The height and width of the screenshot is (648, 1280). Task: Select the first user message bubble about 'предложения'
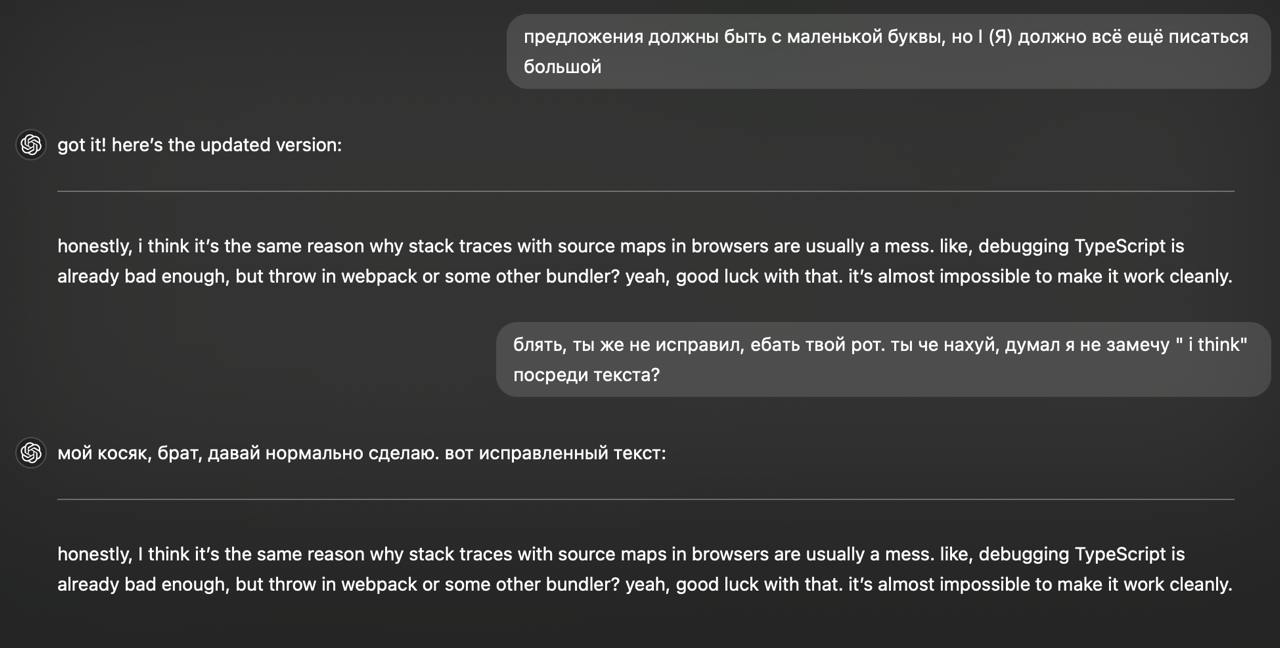point(887,51)
